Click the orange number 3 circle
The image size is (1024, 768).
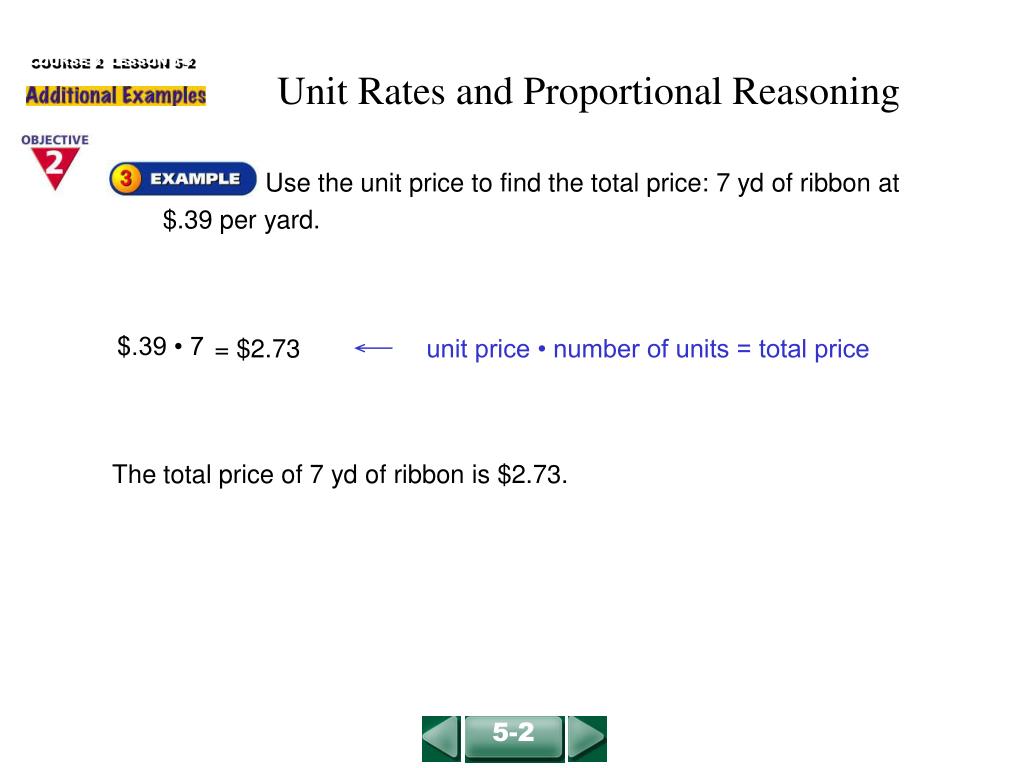tap(126, 178)
